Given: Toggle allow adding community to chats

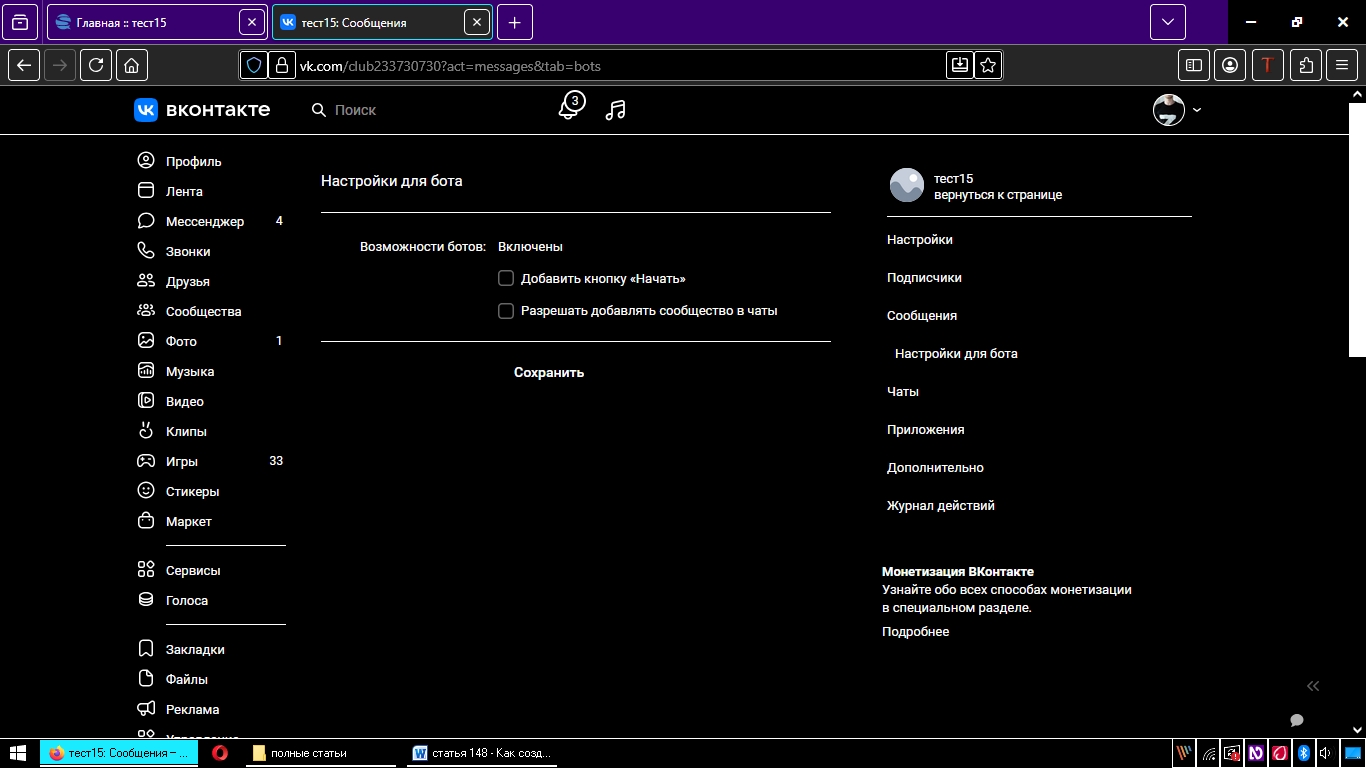Looking at the screenshot, I should click(506, 311).
